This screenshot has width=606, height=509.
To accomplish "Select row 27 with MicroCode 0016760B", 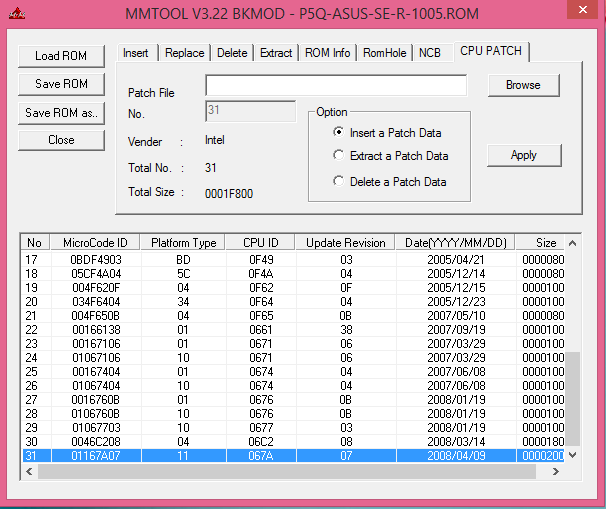I will [293, 400].
